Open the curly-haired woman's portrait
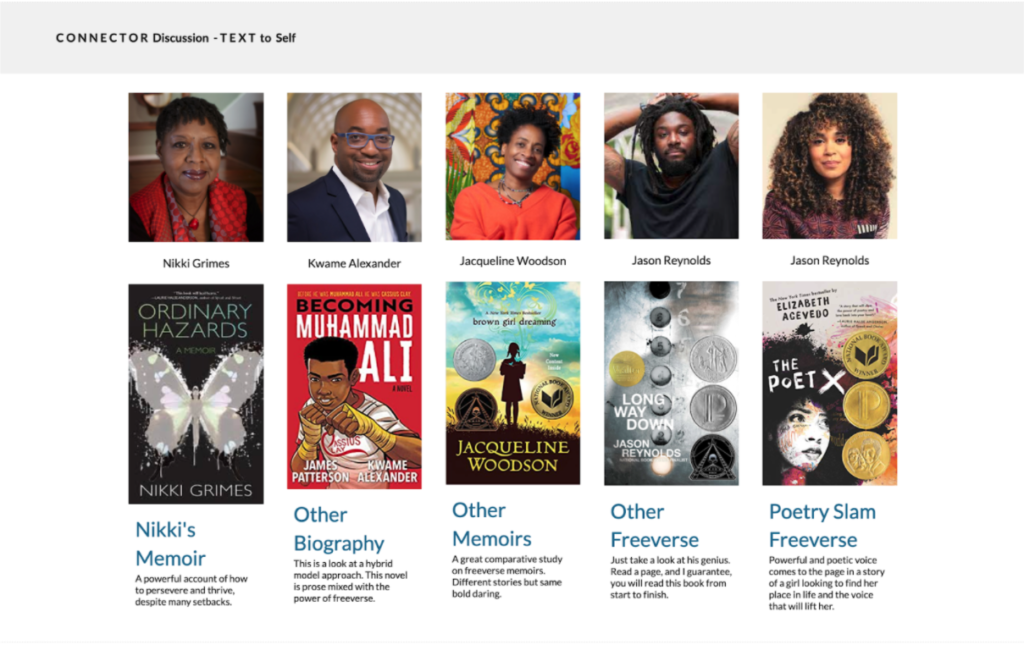Viewport: 1024px width, 645px height. pos(829,167)
